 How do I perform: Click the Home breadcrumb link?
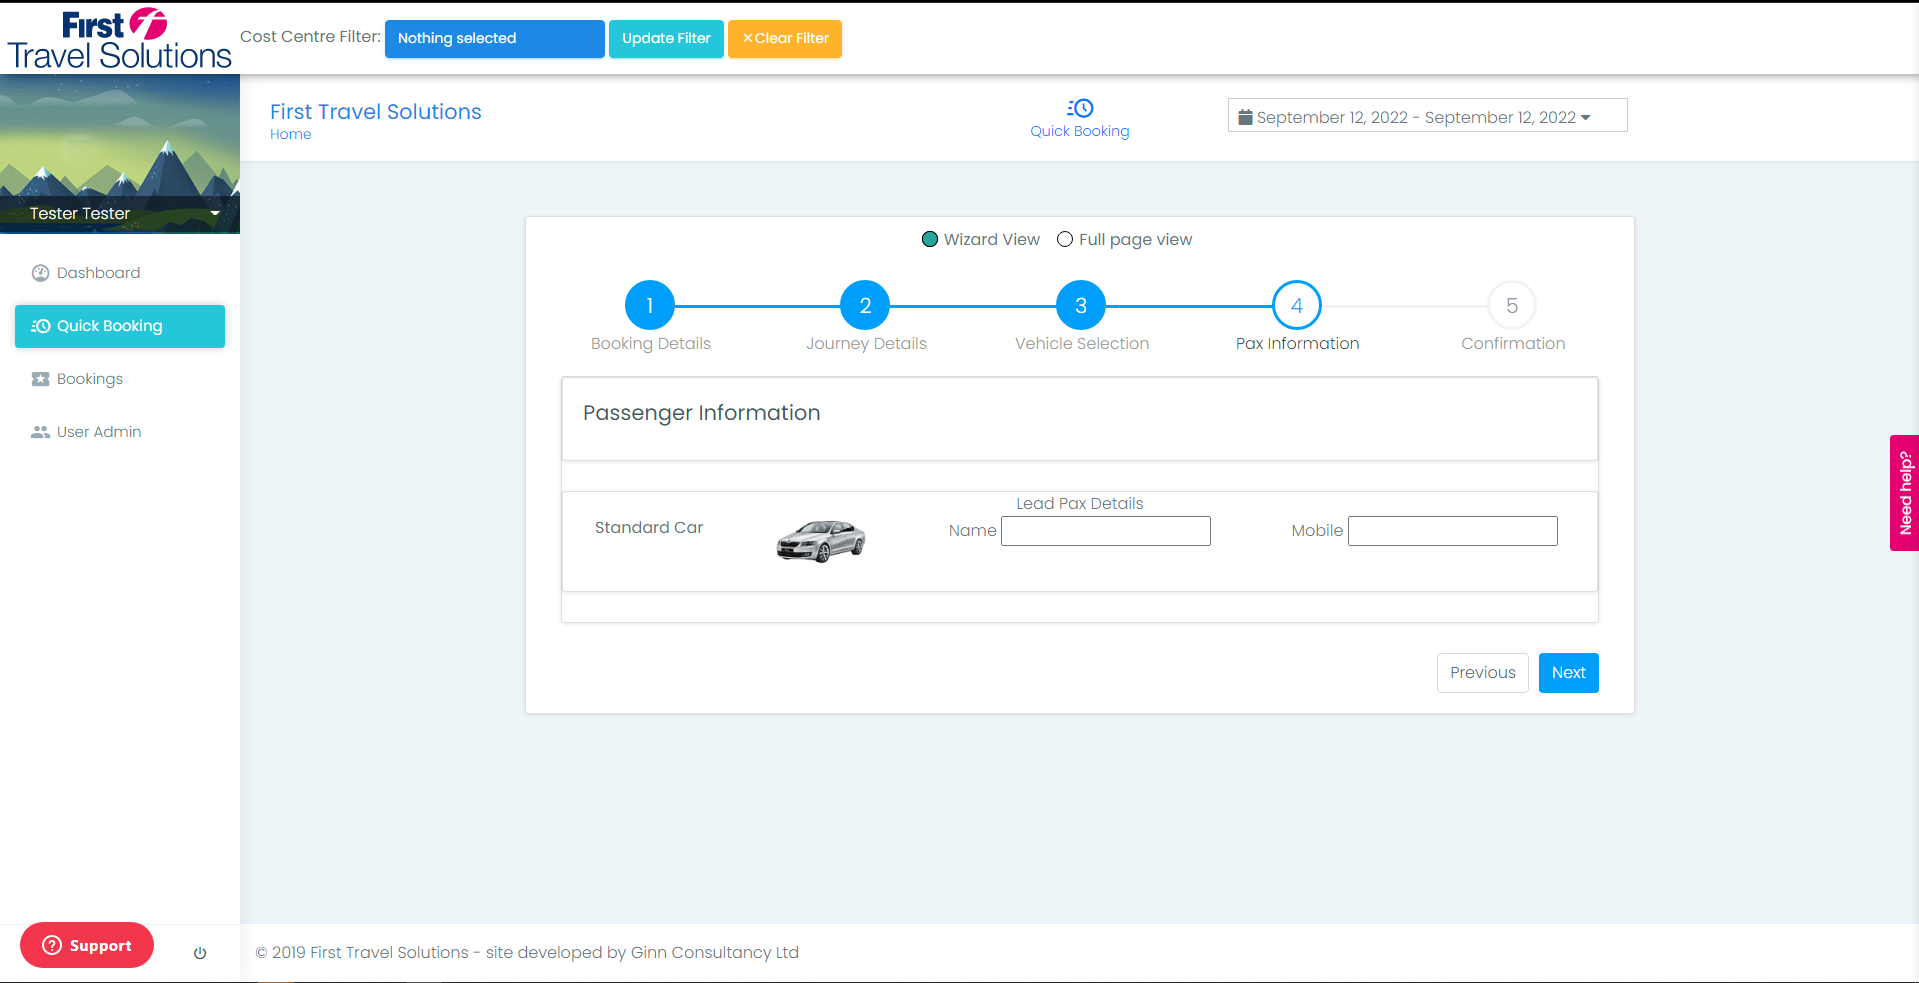pyautogui.click(x=290, y=134)
